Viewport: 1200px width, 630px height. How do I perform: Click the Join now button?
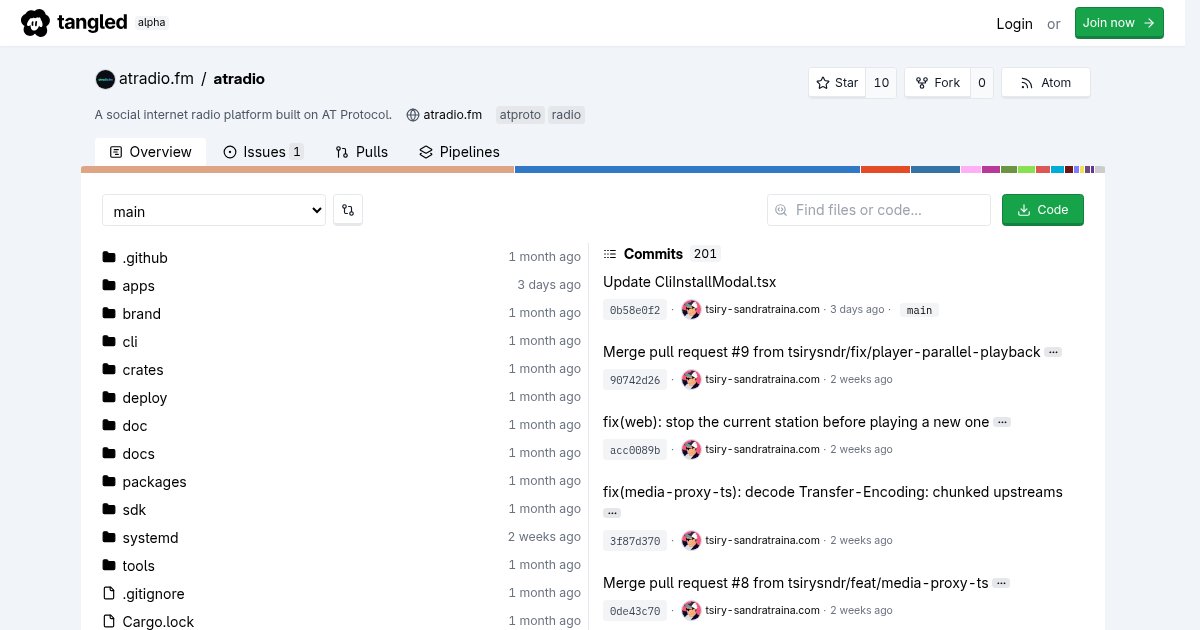pyautogui.click(x=1119, y=23)
